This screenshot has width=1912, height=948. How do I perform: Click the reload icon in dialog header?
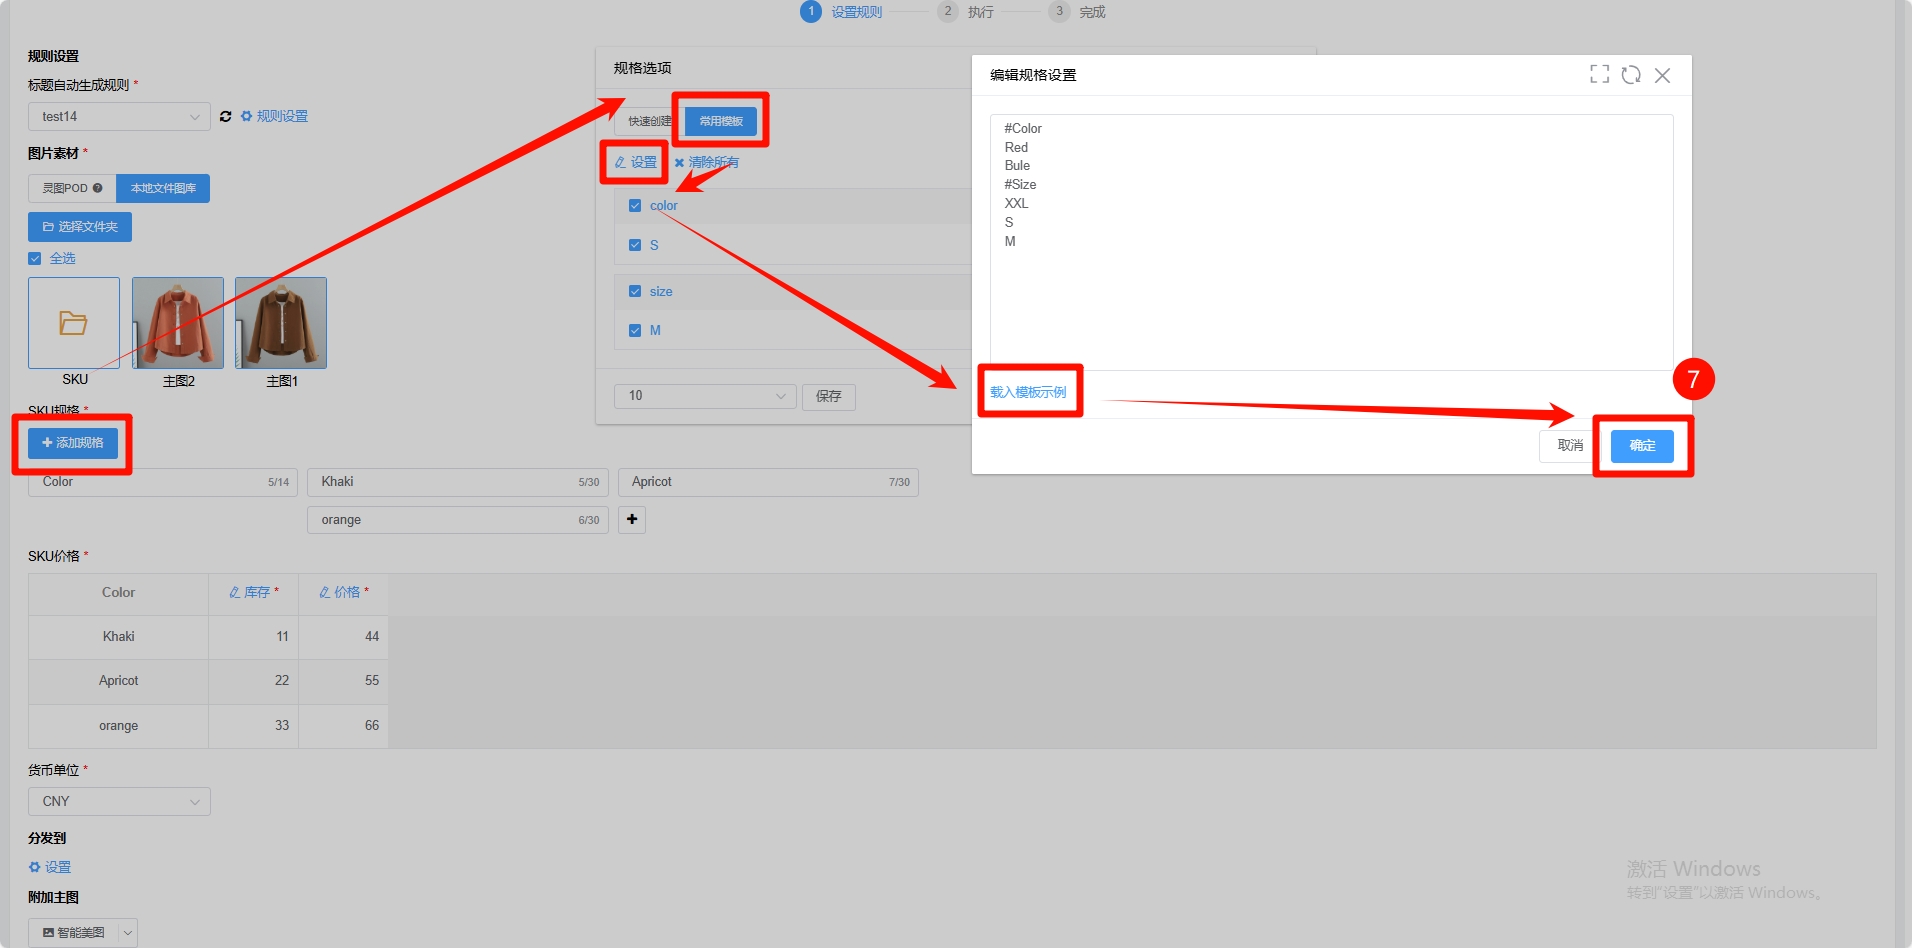click(x=1631, y=75)
